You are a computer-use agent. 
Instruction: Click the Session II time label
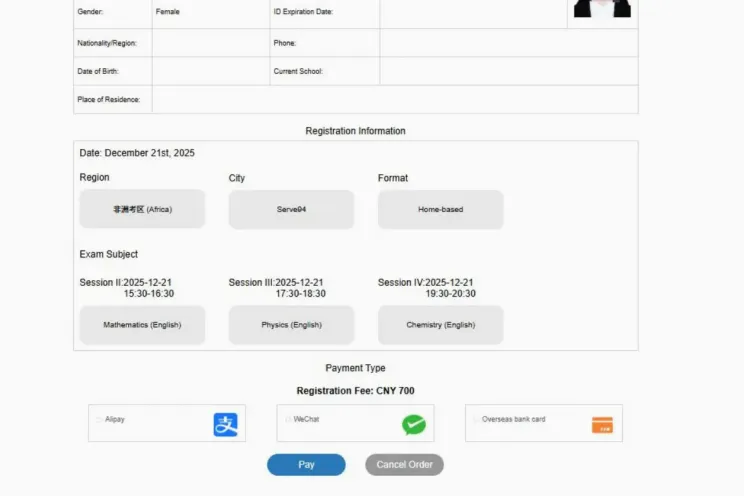coord(126,288)
